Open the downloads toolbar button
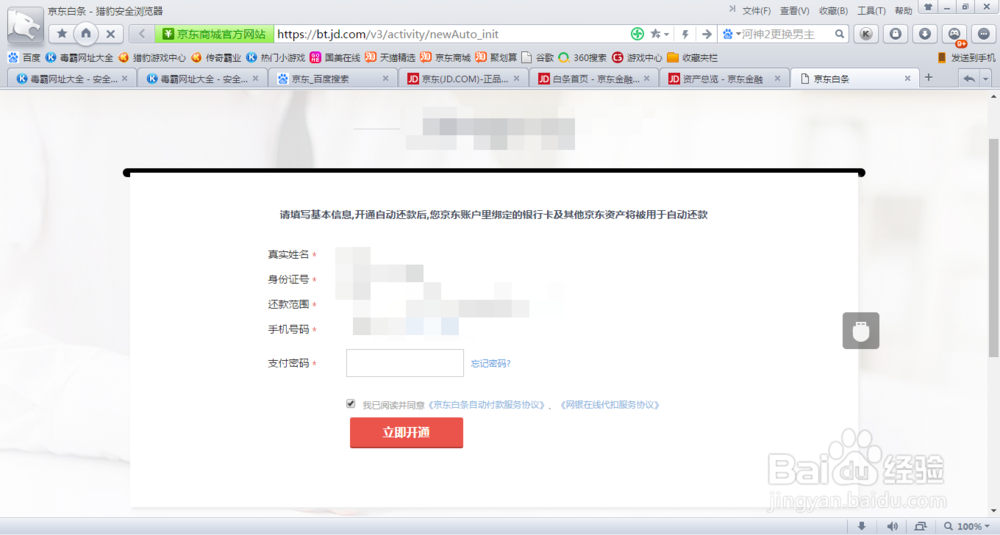The image size is (1000, 535). [x=925, y=34]
